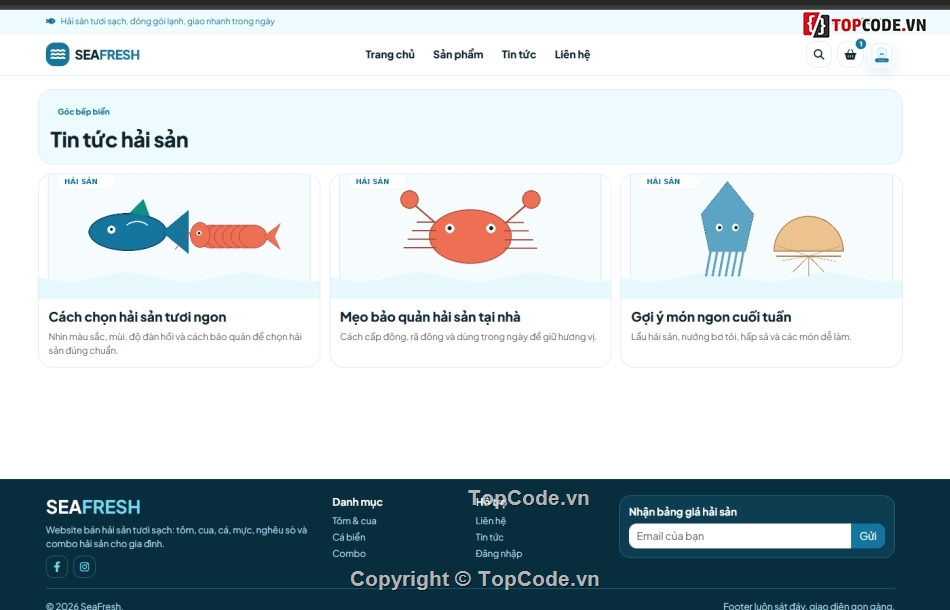This screenshot has height=610, width=950.
Task: Open footer Liên hệ link
Action: [491, 521]
